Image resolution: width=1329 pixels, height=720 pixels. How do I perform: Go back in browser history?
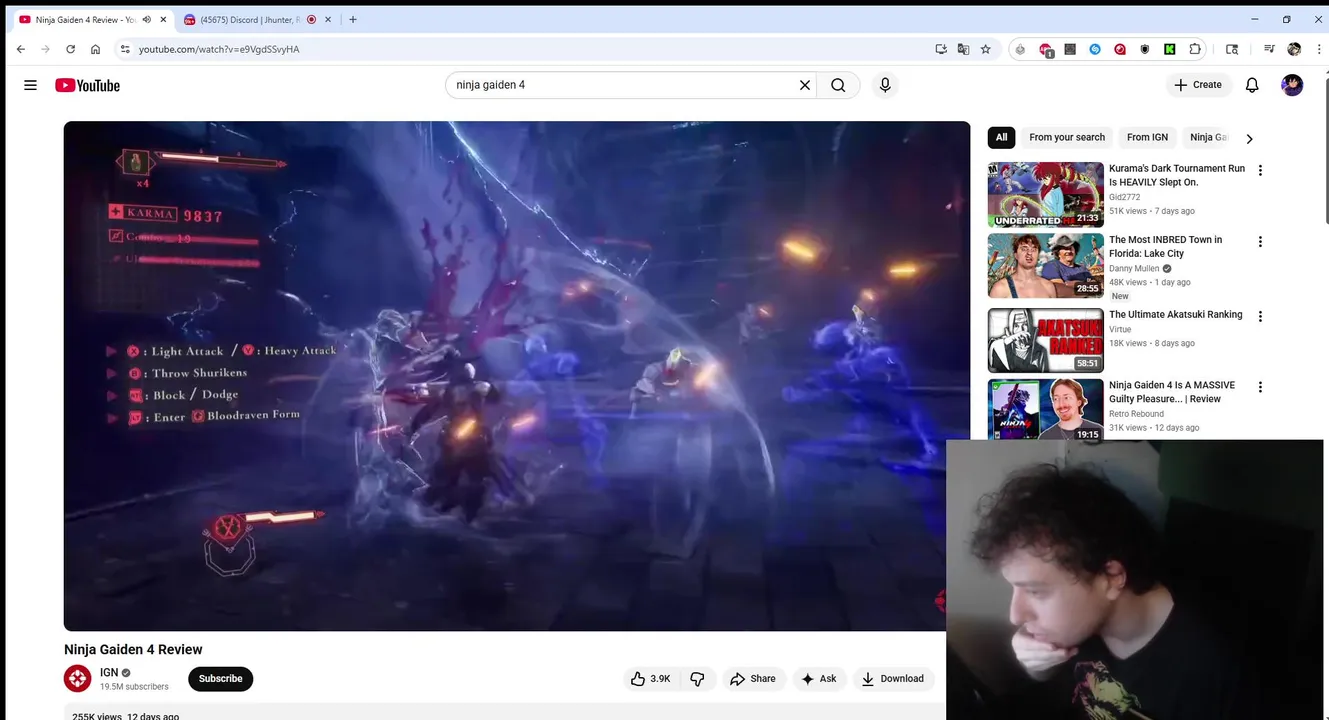point(21,49)
